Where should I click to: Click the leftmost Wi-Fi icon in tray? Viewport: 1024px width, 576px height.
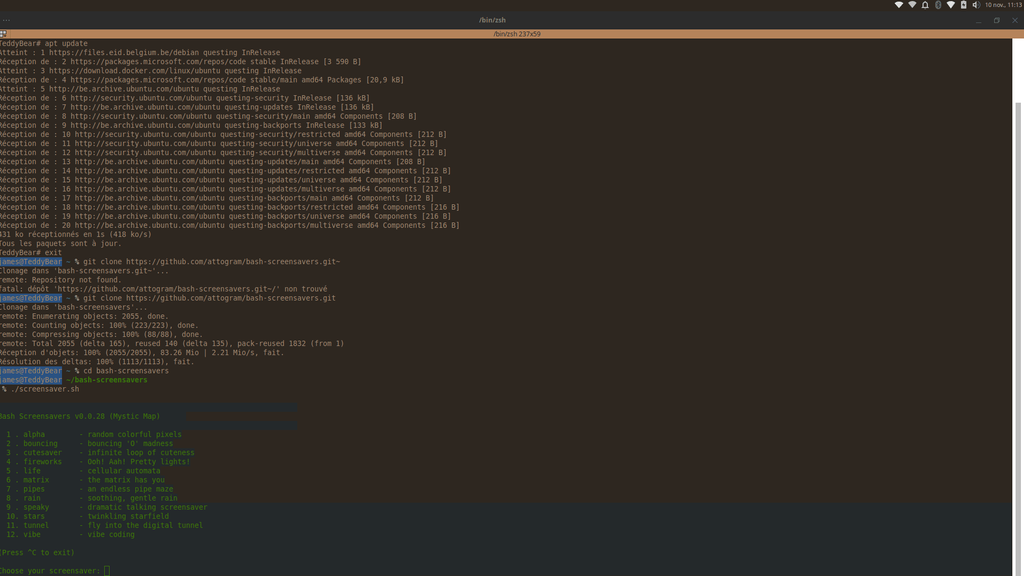898,5
